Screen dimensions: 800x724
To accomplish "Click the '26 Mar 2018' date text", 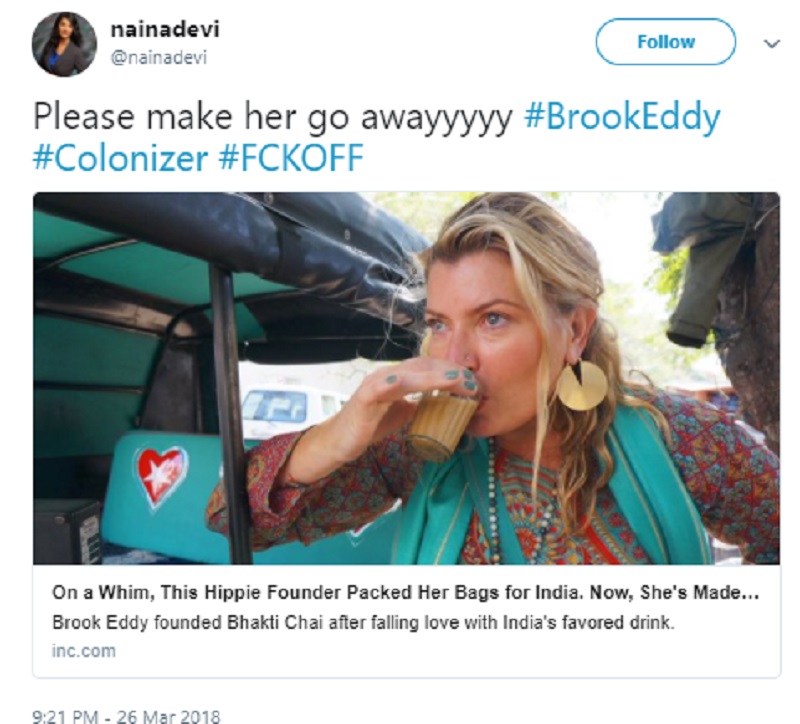I will click(168, 716).
